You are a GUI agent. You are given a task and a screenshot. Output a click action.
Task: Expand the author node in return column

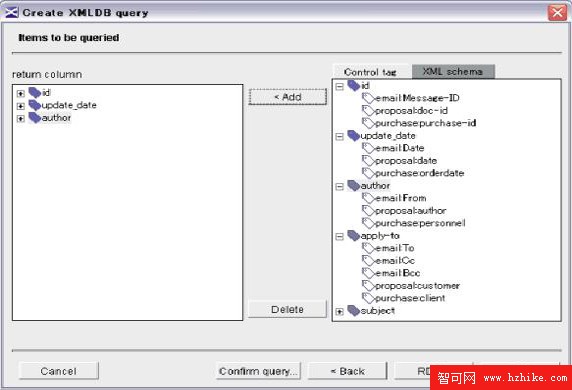[x=21, y=119]
